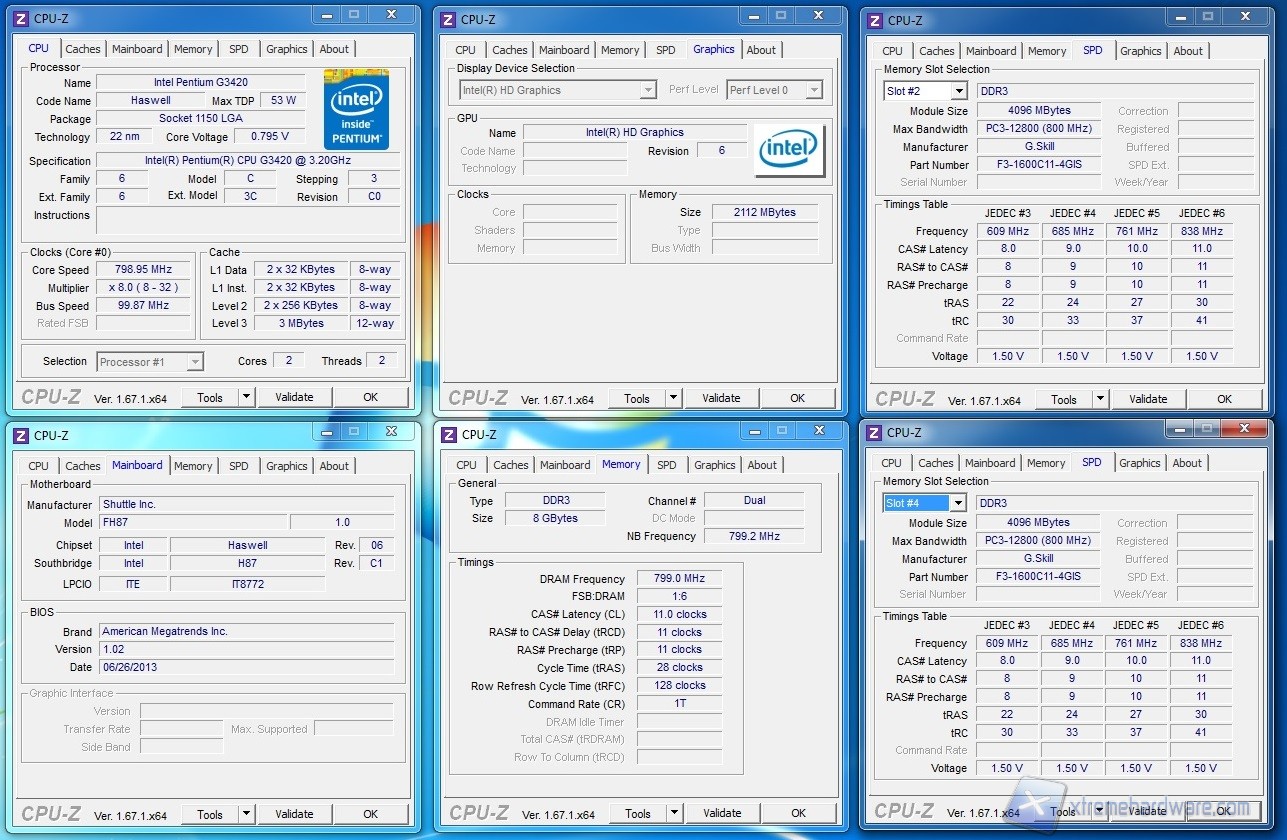
Task: Click the Intel logo in GPU section
Action: (787, 150)
